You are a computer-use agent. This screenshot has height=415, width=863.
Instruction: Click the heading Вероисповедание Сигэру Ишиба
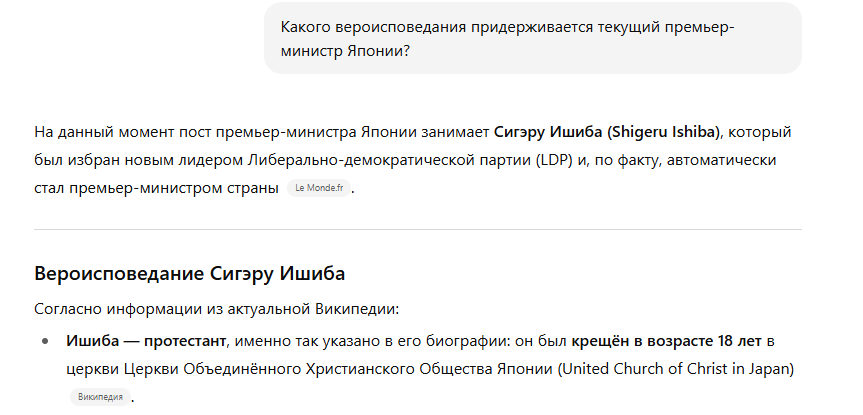189,273
